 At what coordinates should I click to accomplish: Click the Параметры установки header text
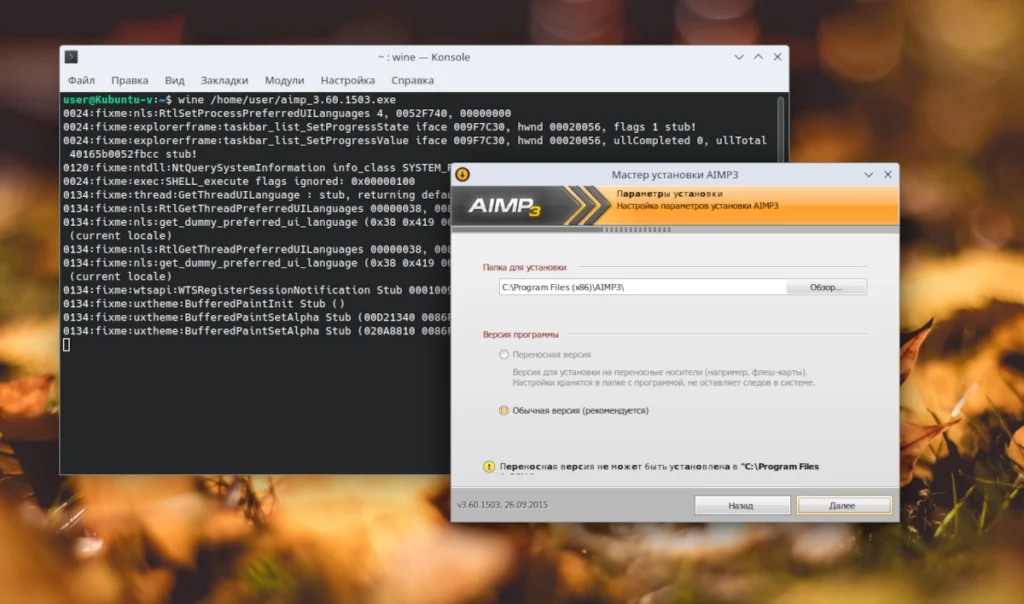[x=669, y=194]
